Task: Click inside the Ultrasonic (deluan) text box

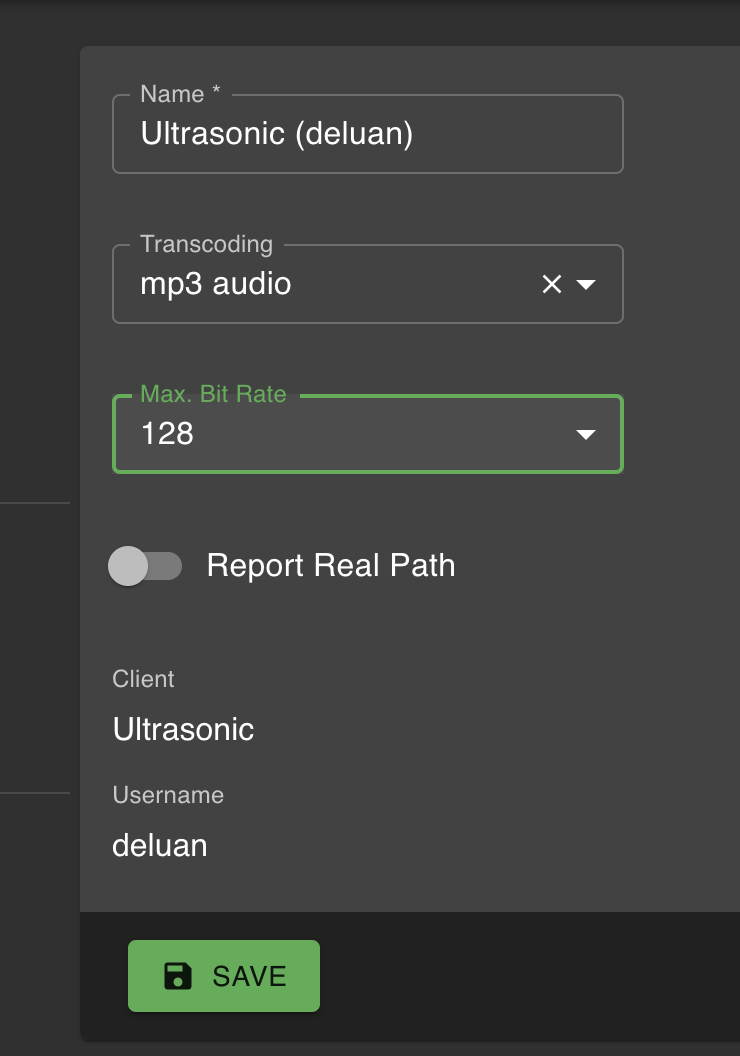Action: point(367,133)
